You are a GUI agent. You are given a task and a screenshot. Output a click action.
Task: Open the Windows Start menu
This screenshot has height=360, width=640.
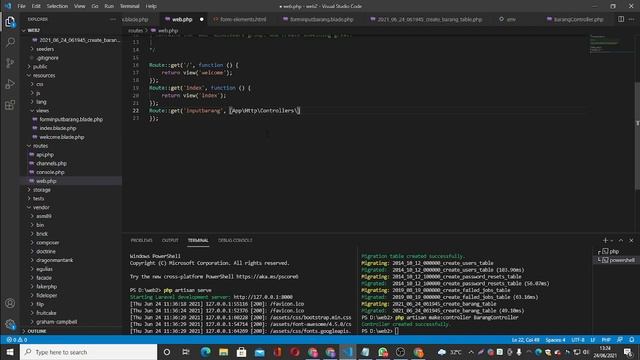tap(10, 352)
